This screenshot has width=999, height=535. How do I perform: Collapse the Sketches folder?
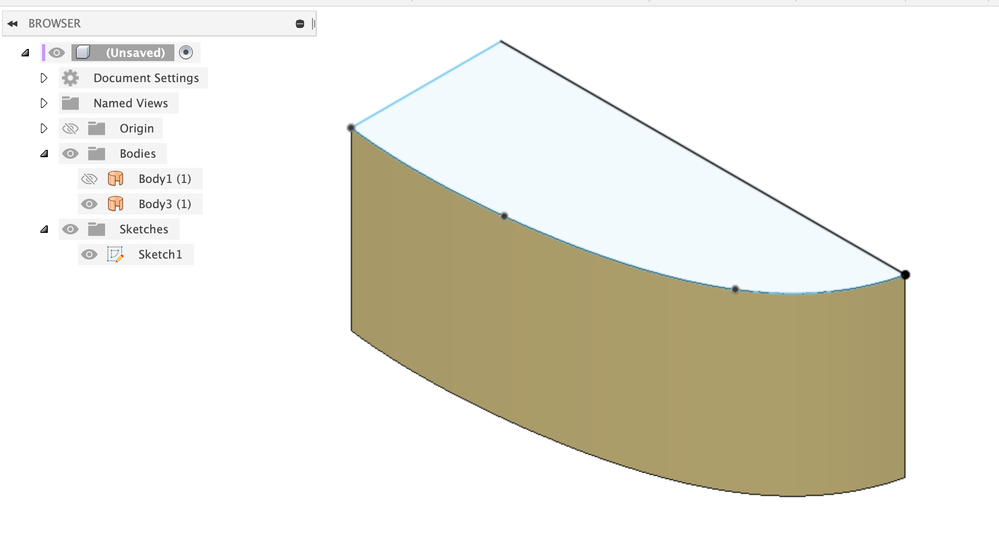tap(44, 229)
